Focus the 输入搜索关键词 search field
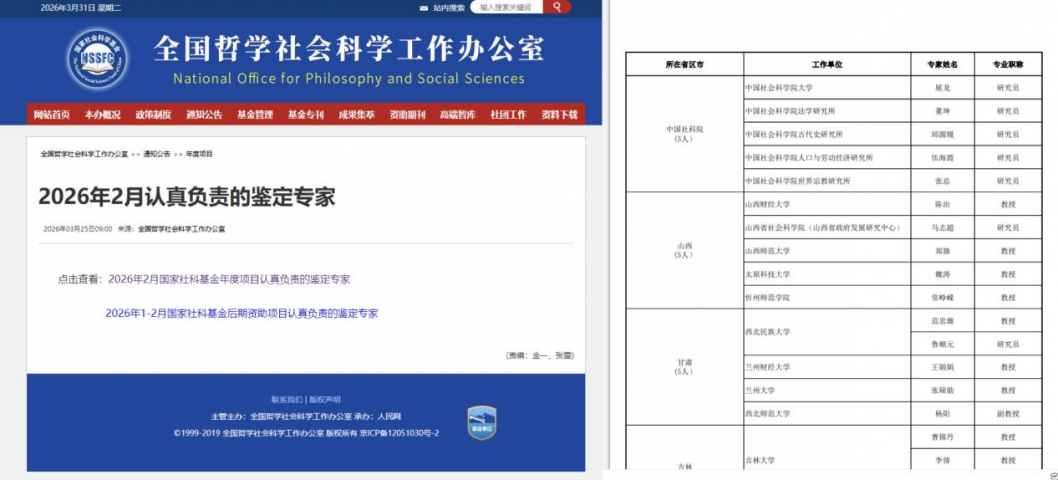The image size is (1058, 480). pyautogui.click(x=506, y=7)
